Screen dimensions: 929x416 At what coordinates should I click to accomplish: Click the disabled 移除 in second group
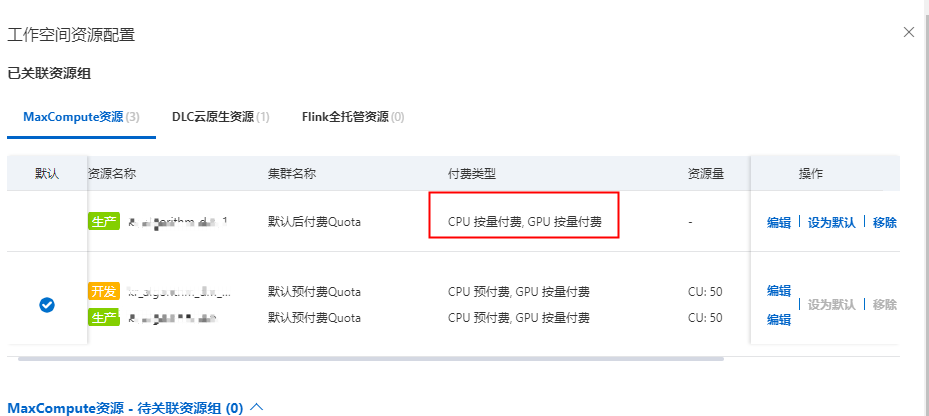click(885, 305)
